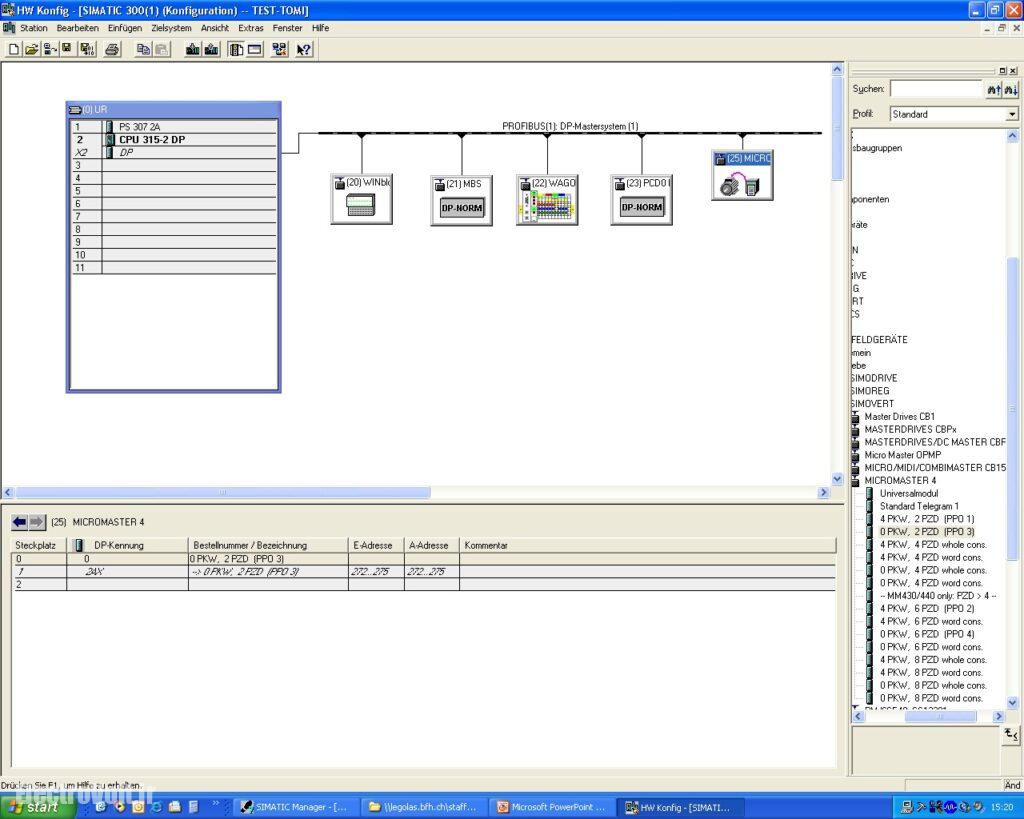Switch to SIMATIC Manager in taskbar

coord(295,806)
